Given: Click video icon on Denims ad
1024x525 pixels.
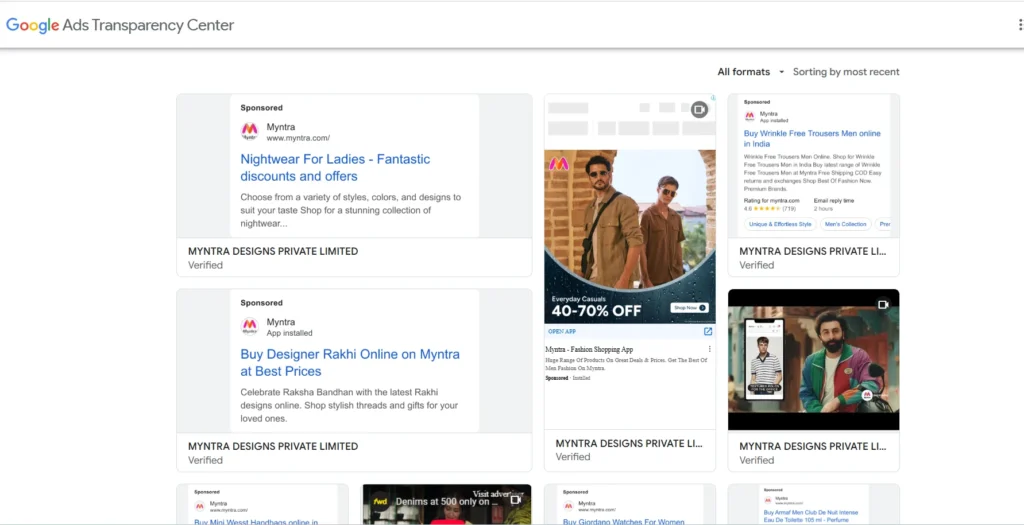Looking at the screenshot, I should point(515,500).
